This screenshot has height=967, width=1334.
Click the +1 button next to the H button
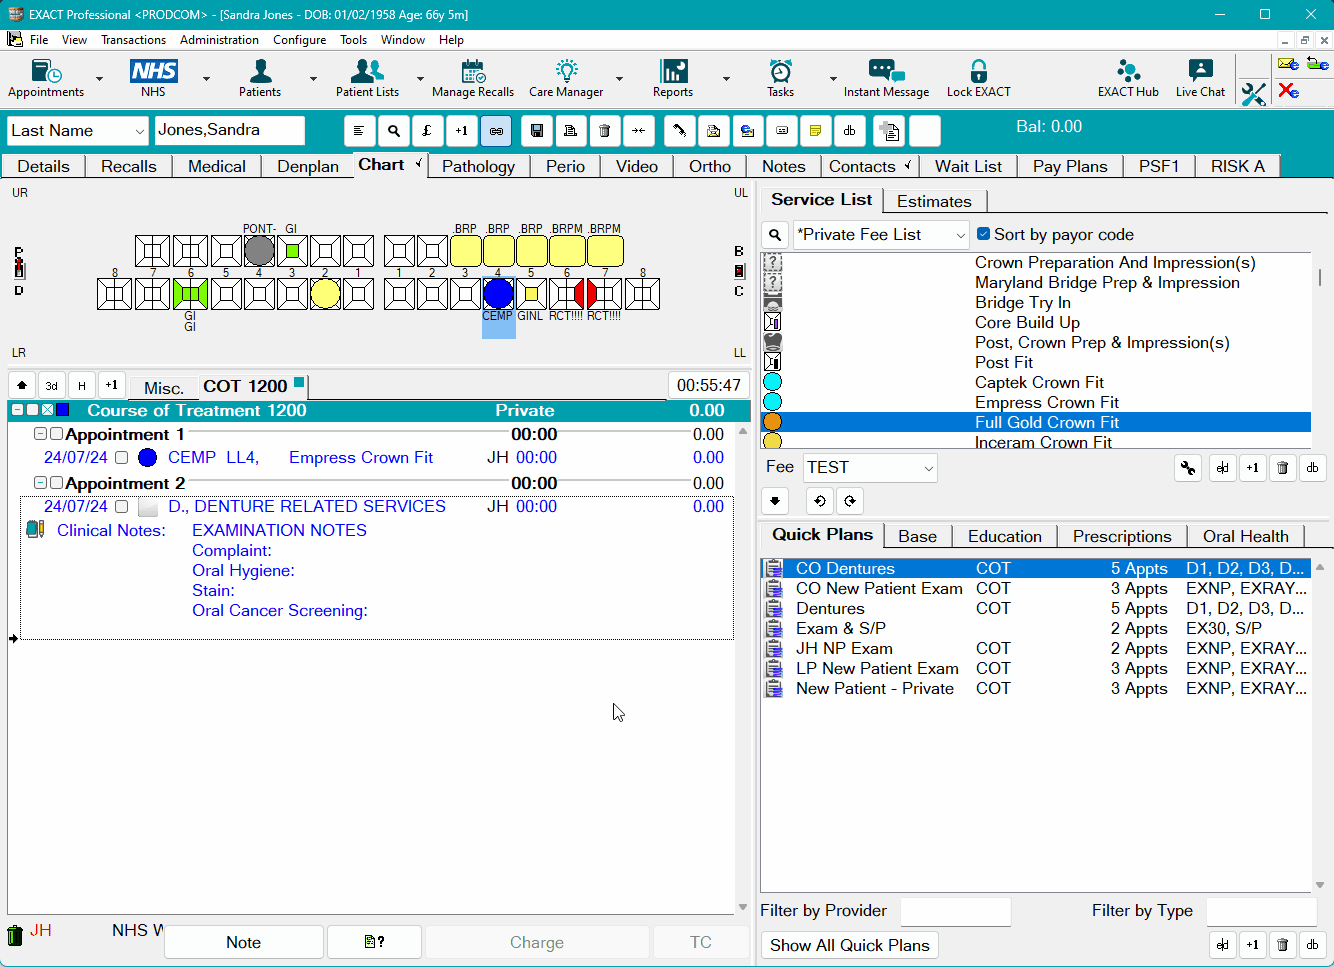click(x=112, y=385)
